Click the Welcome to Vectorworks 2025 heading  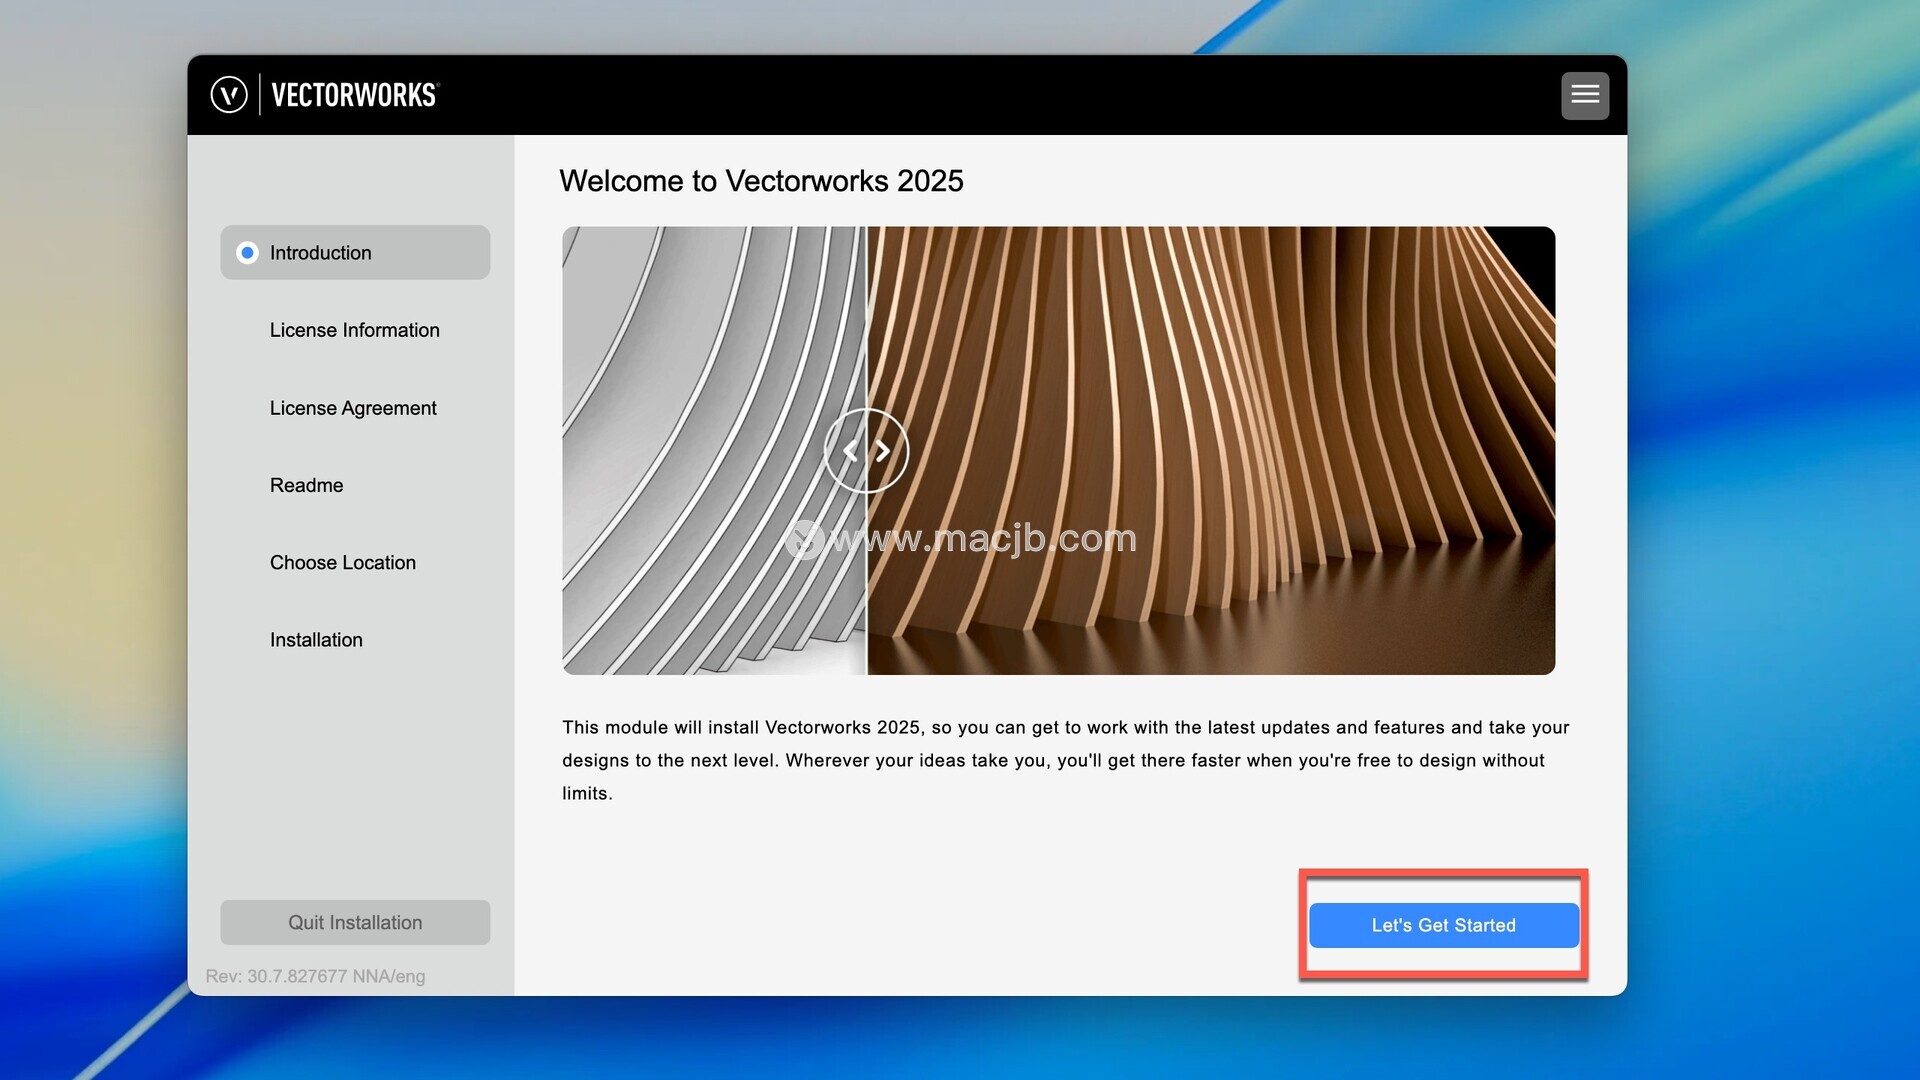761,181
